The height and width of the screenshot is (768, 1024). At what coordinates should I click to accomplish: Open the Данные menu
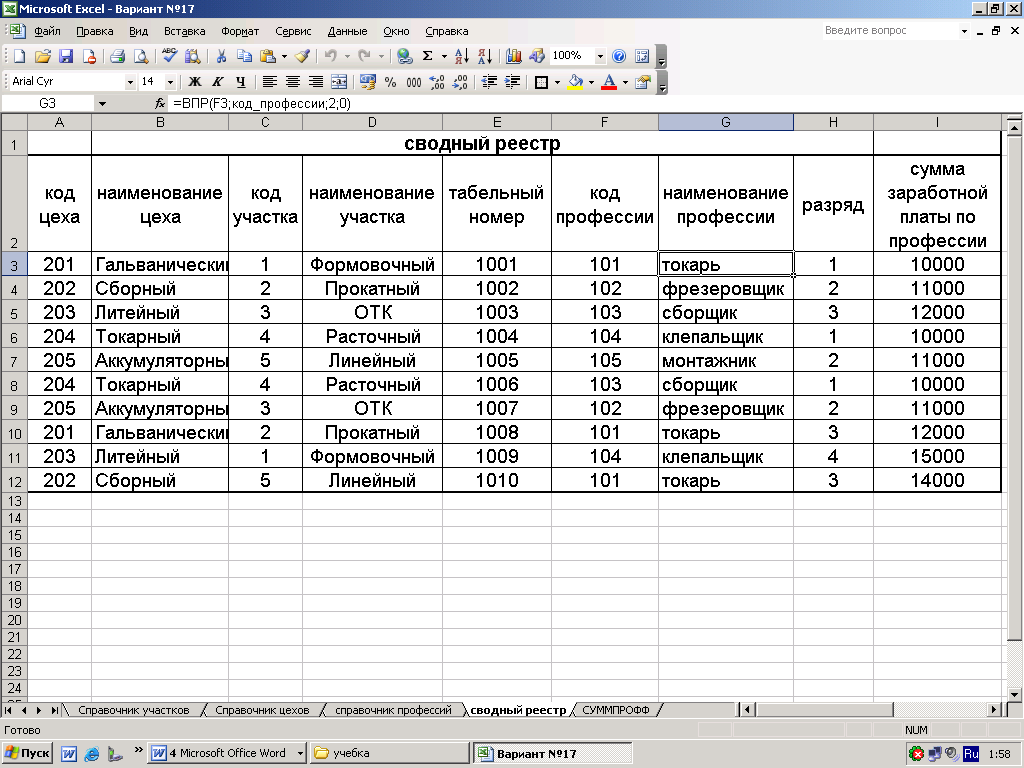tap(347, 31)
